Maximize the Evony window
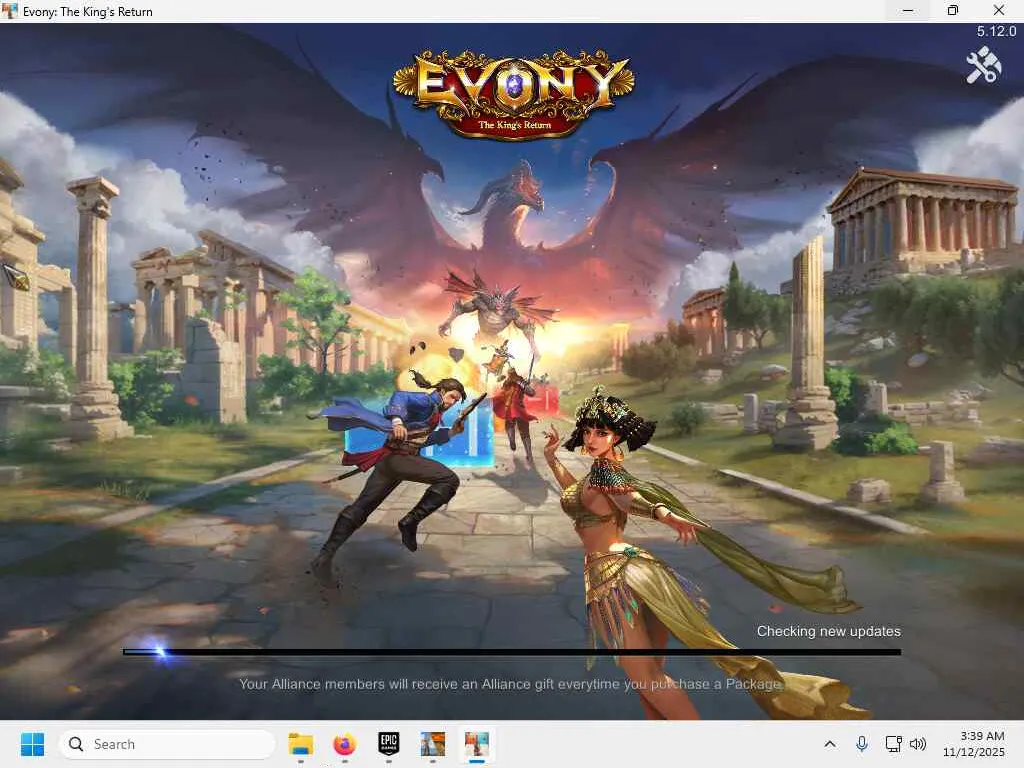Screen dimensions: 1024x768 coord(953,11)
